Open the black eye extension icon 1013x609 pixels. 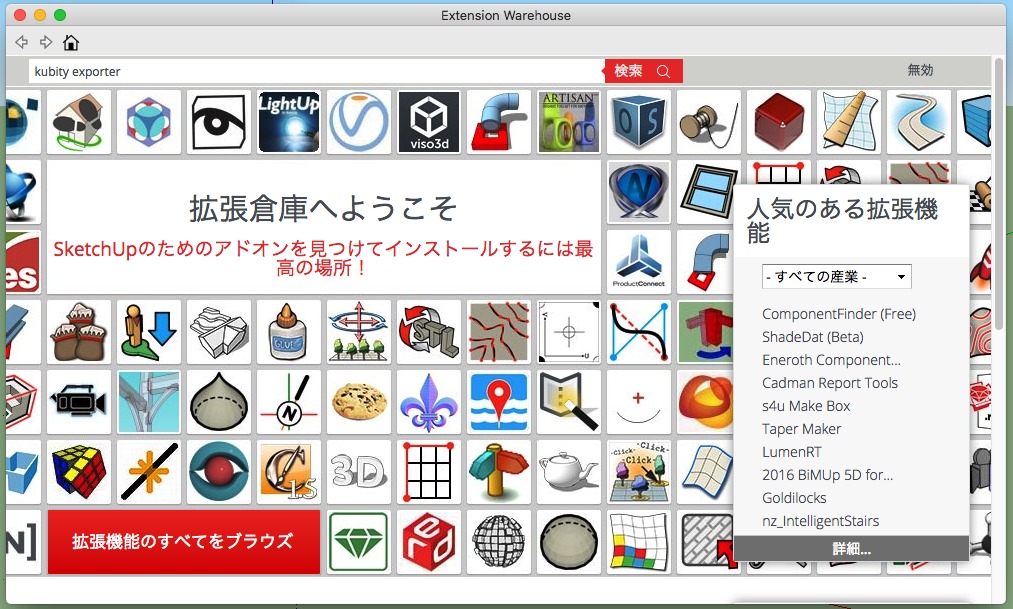(219, 122)
